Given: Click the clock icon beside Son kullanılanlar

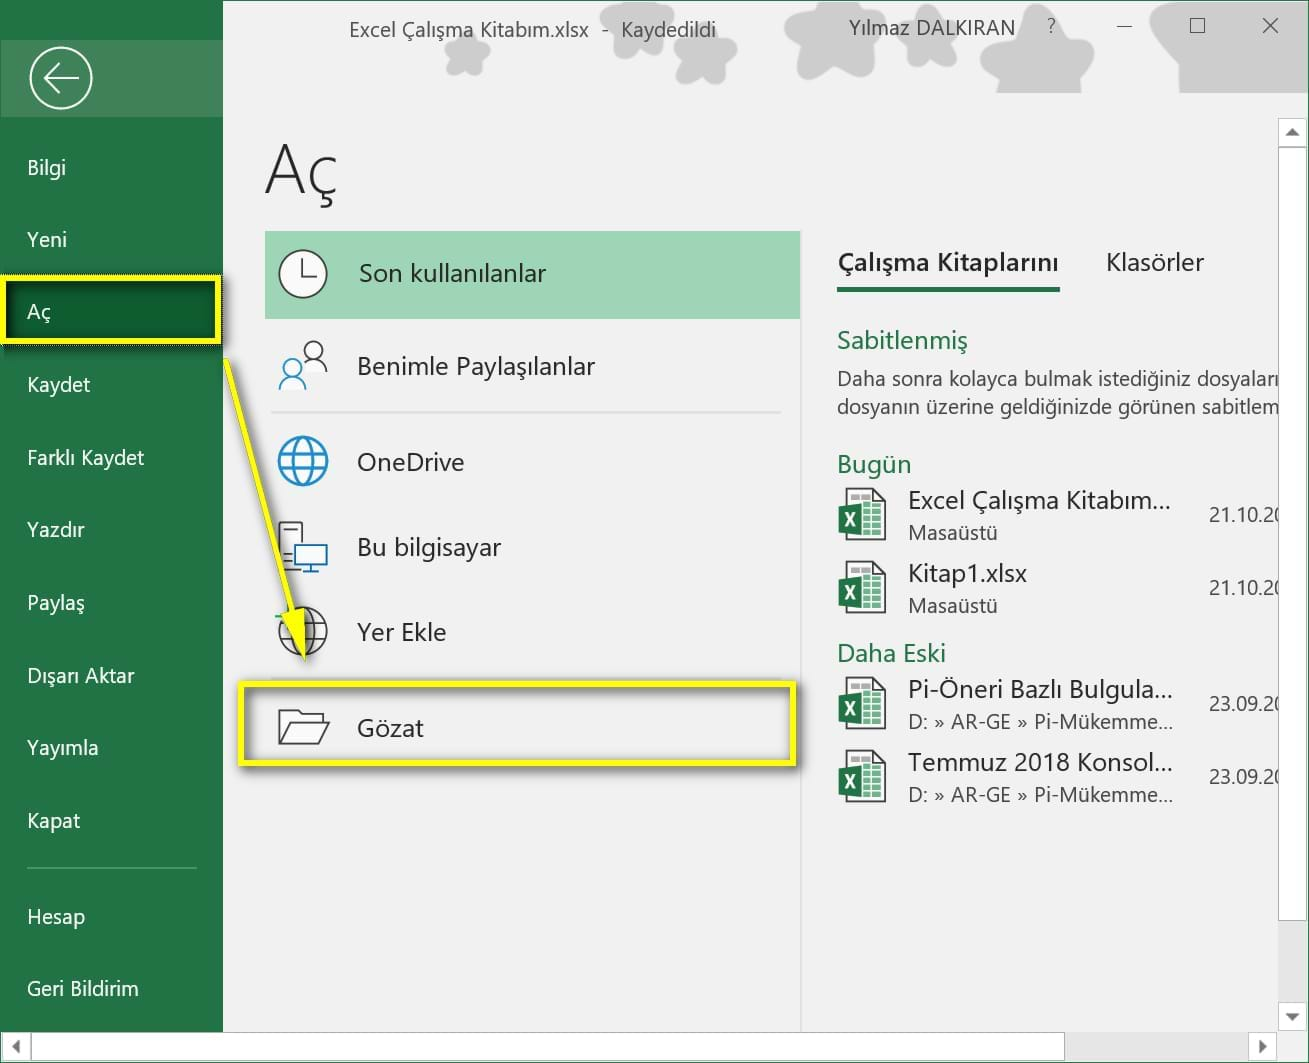Looking at the screenshot, I should pos(302,274).
